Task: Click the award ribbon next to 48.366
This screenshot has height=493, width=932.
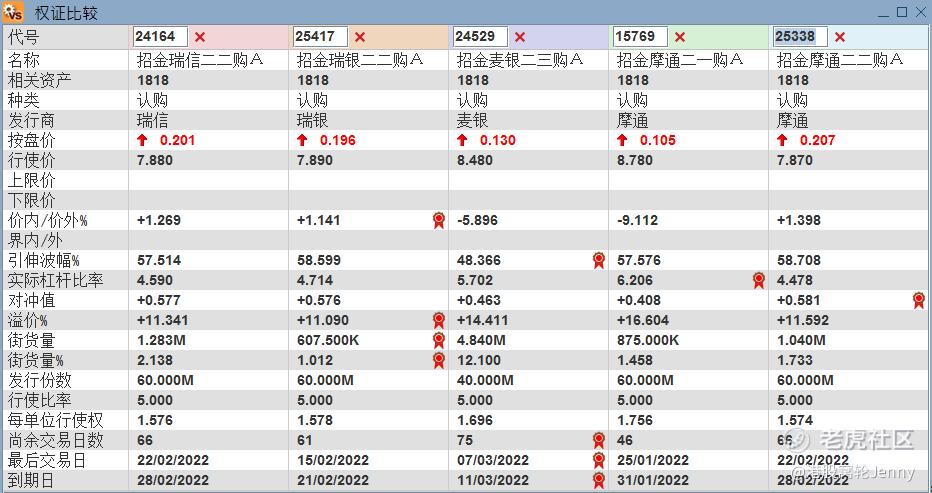Action: tap(599, 260)
